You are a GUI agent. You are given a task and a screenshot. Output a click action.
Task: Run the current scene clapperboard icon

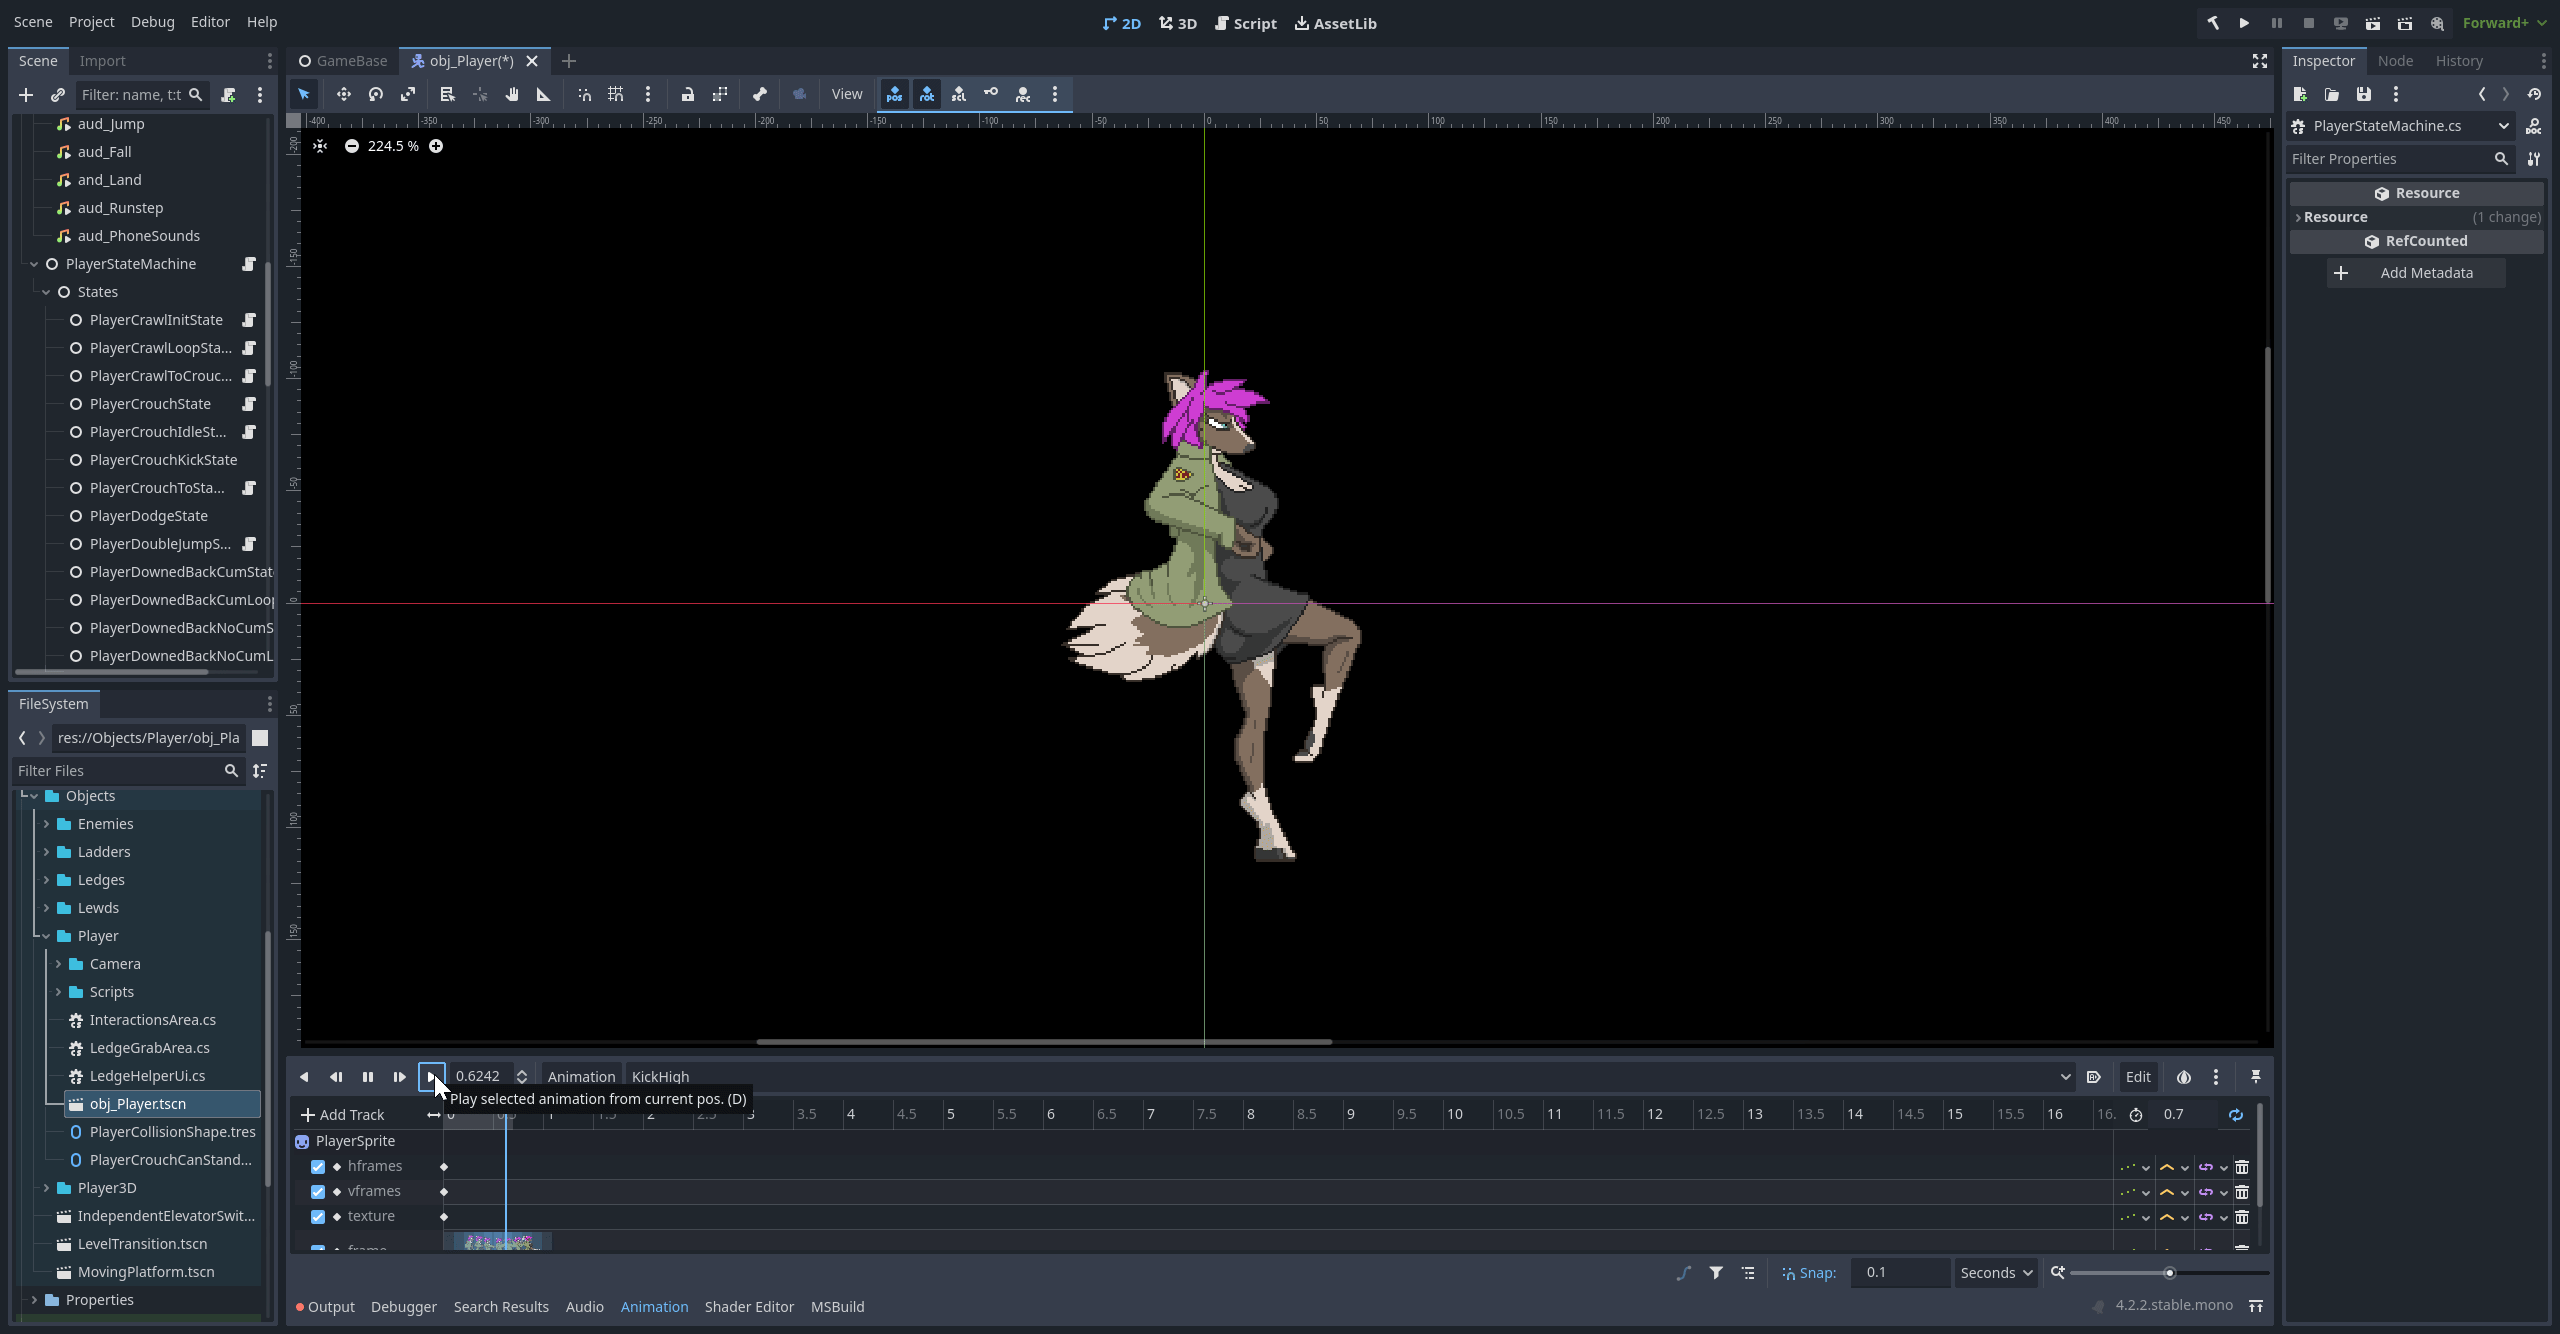[x=2372, y=23]
